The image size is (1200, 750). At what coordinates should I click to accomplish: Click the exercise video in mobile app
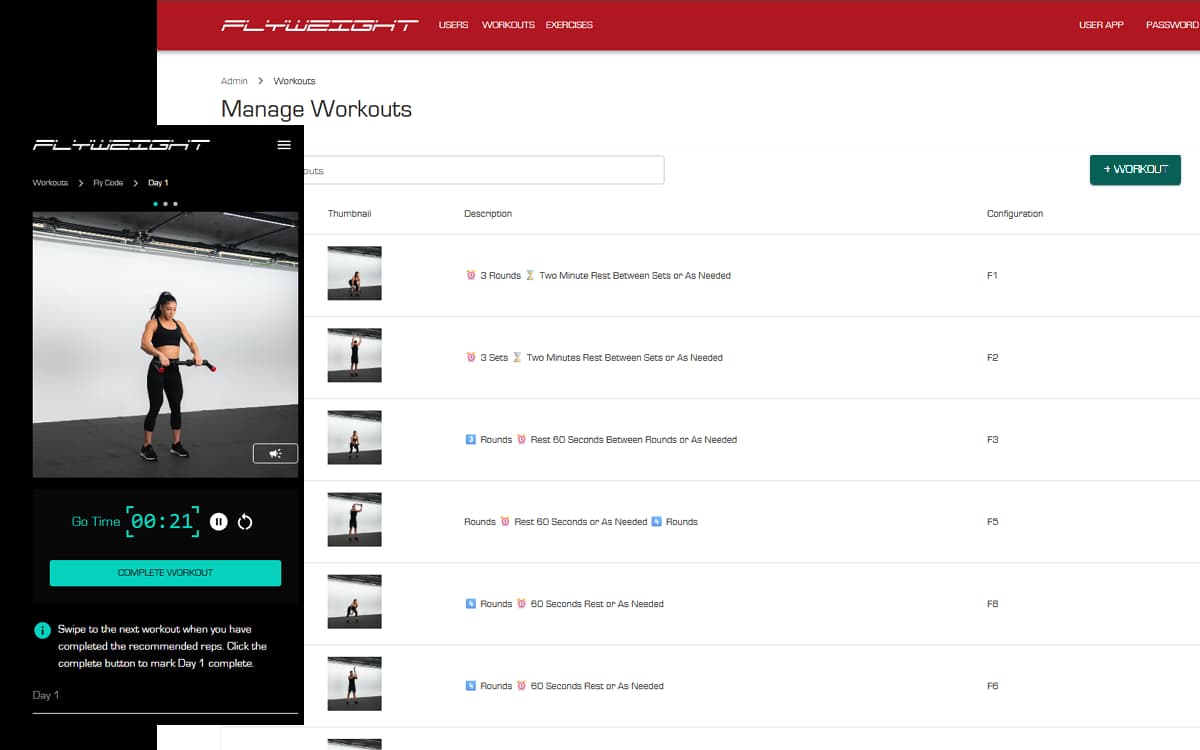pos(165,345)
